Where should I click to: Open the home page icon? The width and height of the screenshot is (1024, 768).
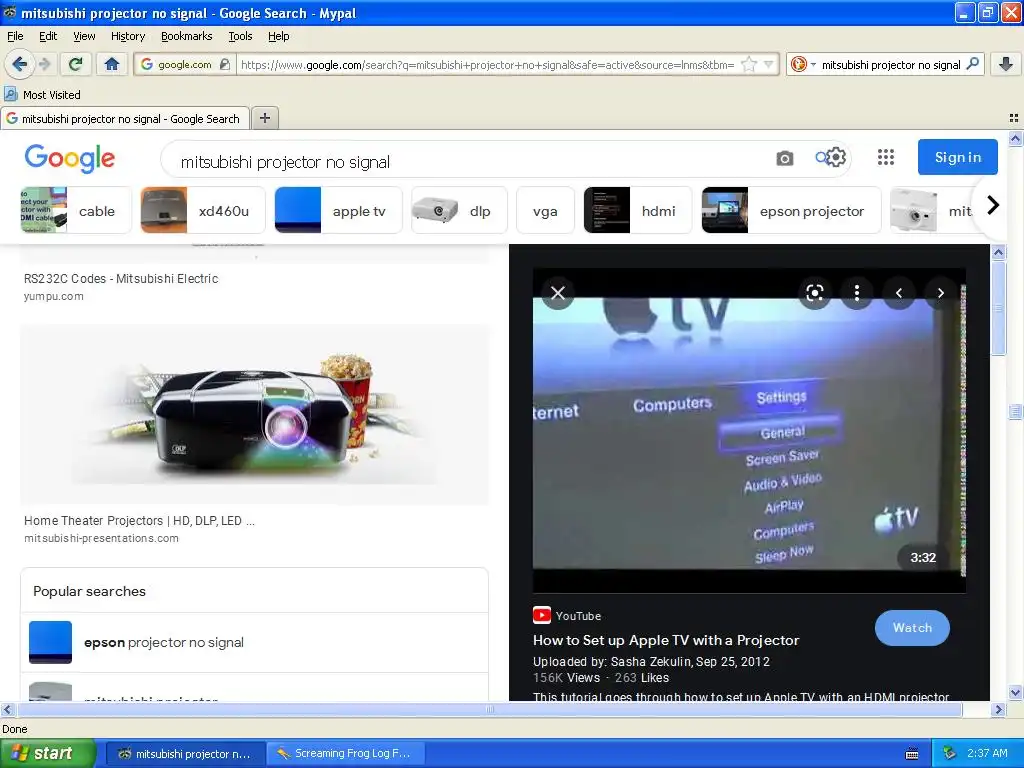click(112, 64)
